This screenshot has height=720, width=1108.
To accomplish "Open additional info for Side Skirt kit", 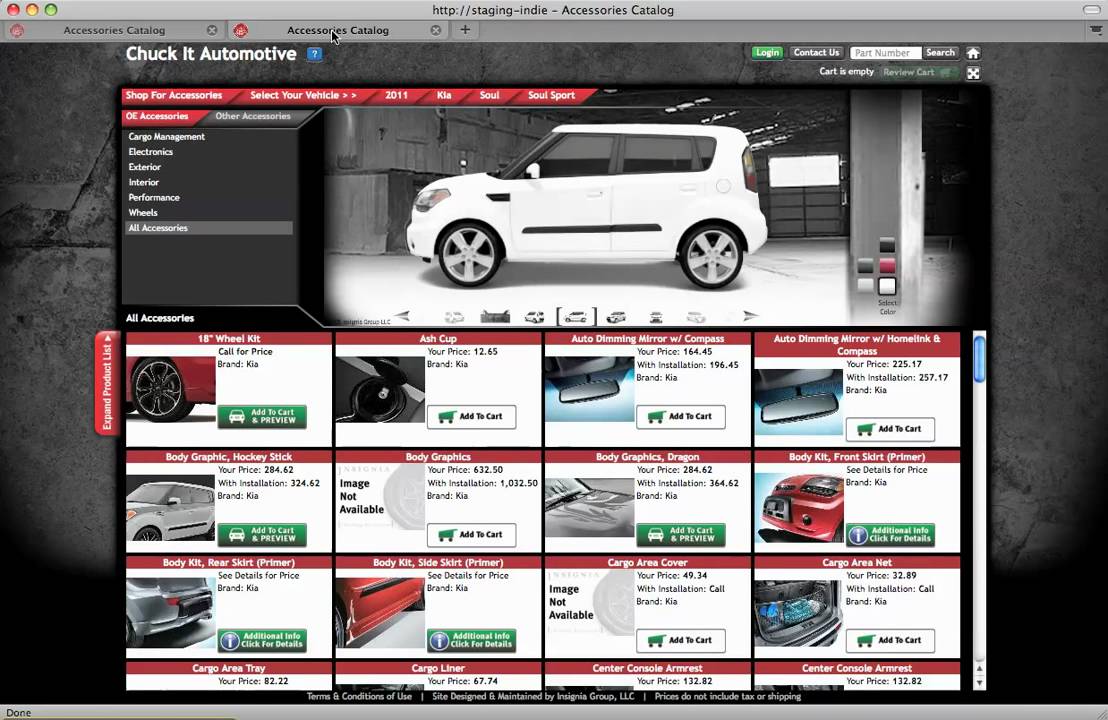I will pos(471,641).
